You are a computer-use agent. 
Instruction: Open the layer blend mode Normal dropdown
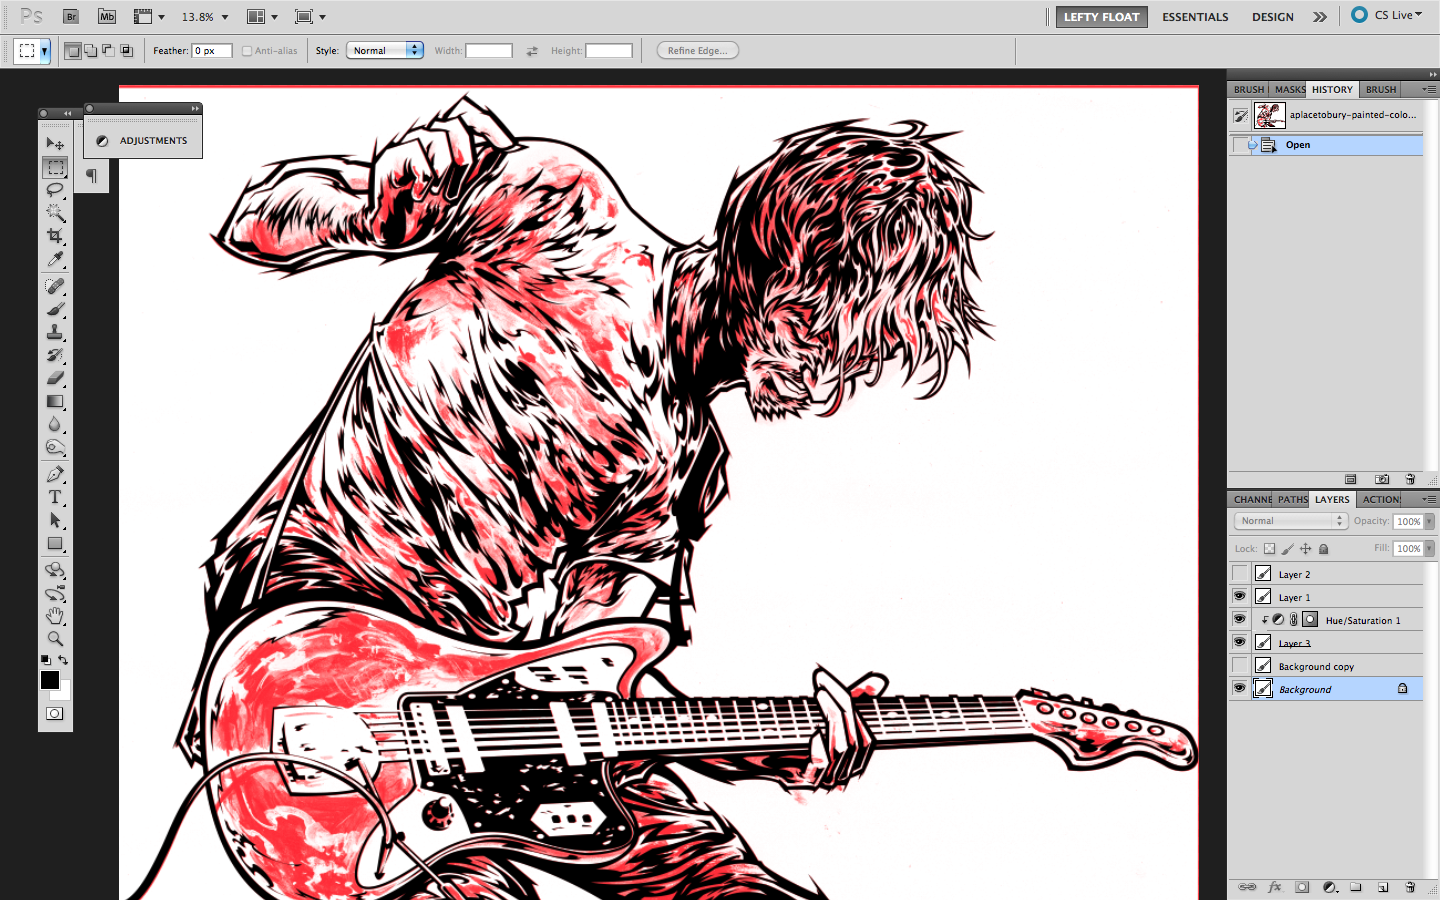(1291, 521)
